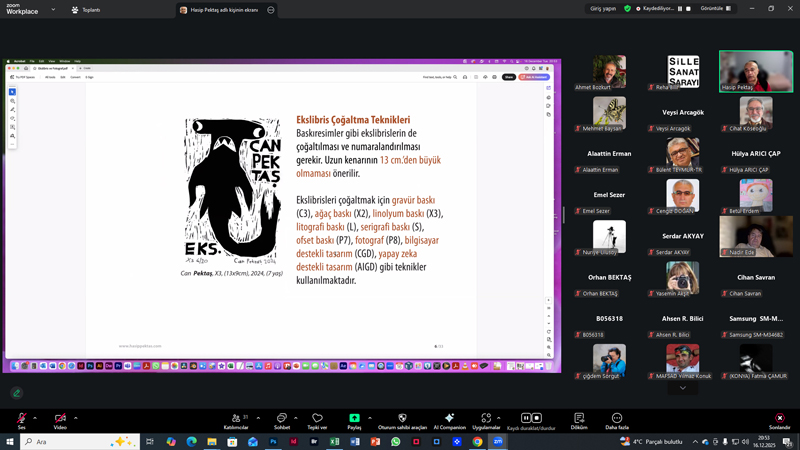Expand video options arrow beside Video
This screenshot has width=800, height=450.
[x=75, y=418]
